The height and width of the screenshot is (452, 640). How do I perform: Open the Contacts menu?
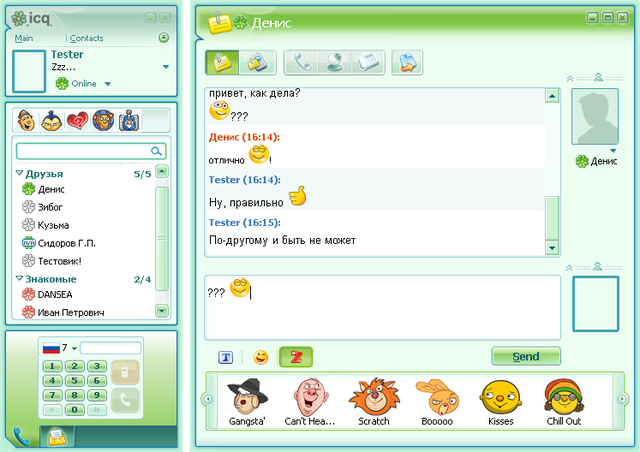[x=86, y=38]
